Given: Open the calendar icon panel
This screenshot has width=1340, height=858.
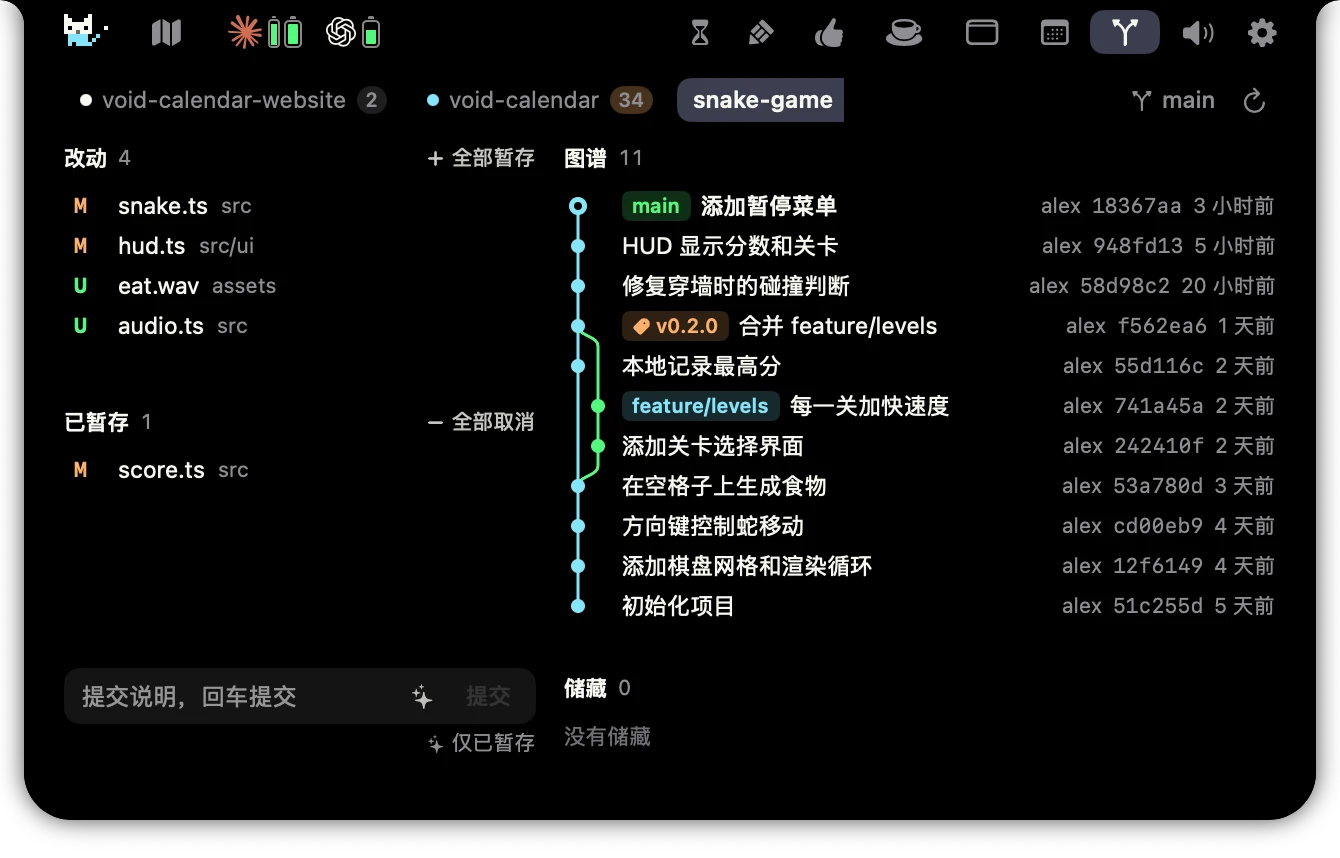Looking at the screenshot, I should (1054, 33).
